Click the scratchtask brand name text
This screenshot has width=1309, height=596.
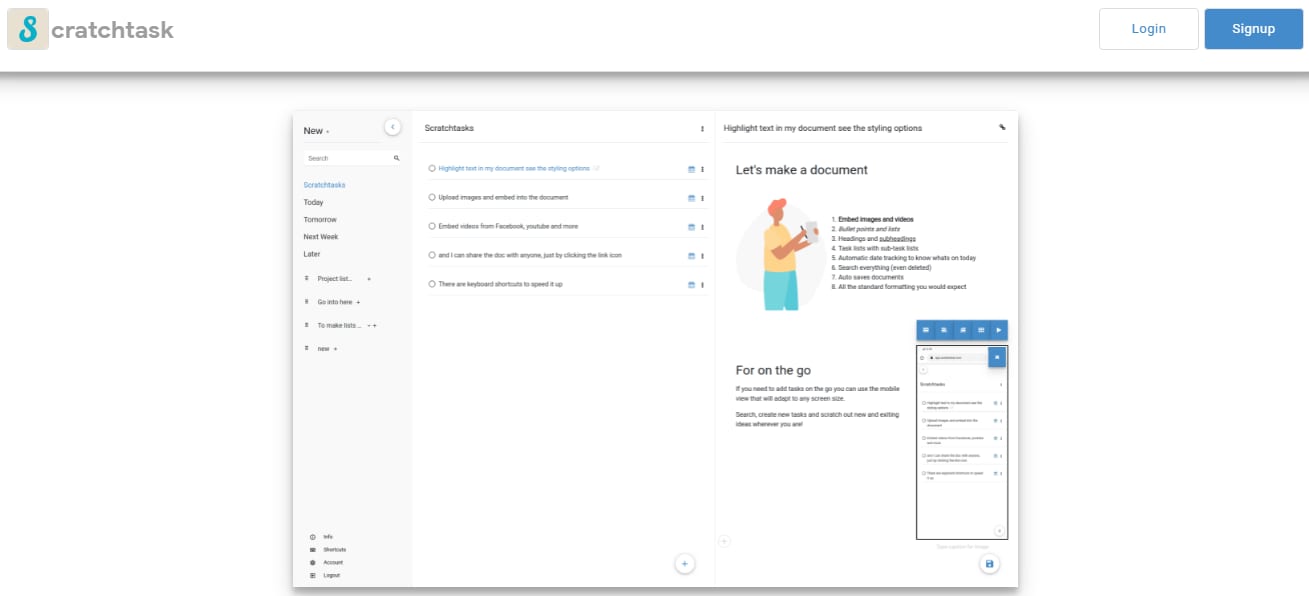coord(112,30)
